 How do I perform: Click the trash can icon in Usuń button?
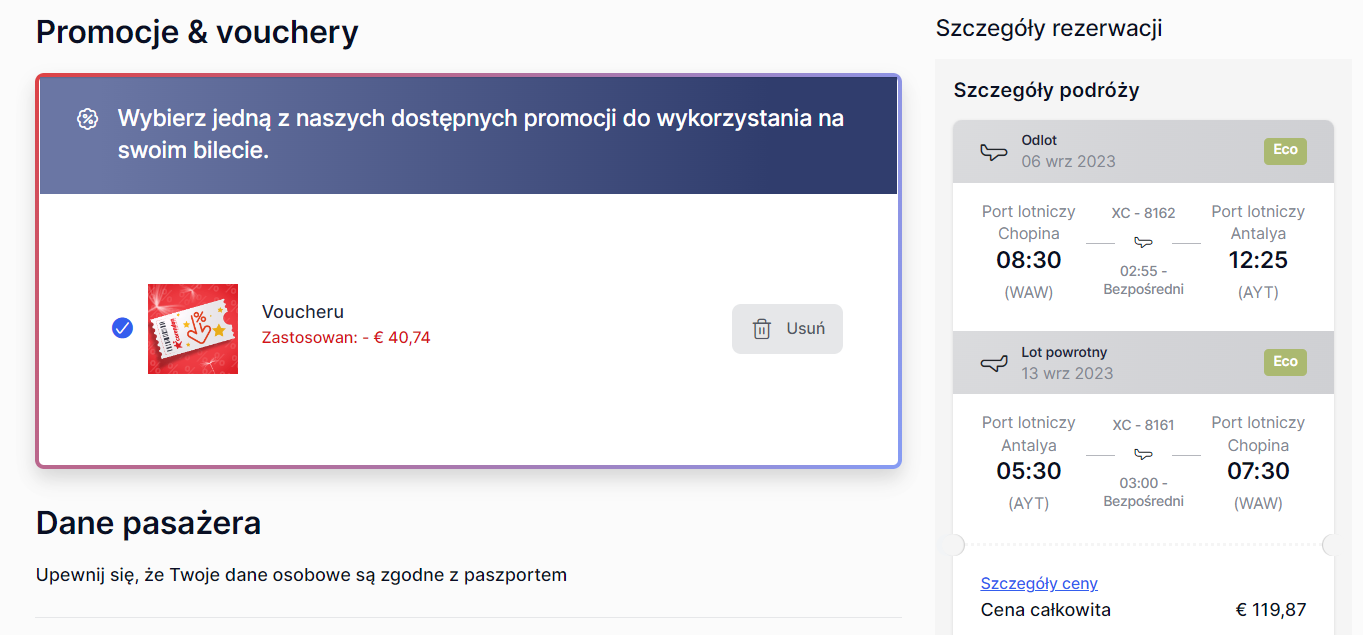(x=762, y=329)
